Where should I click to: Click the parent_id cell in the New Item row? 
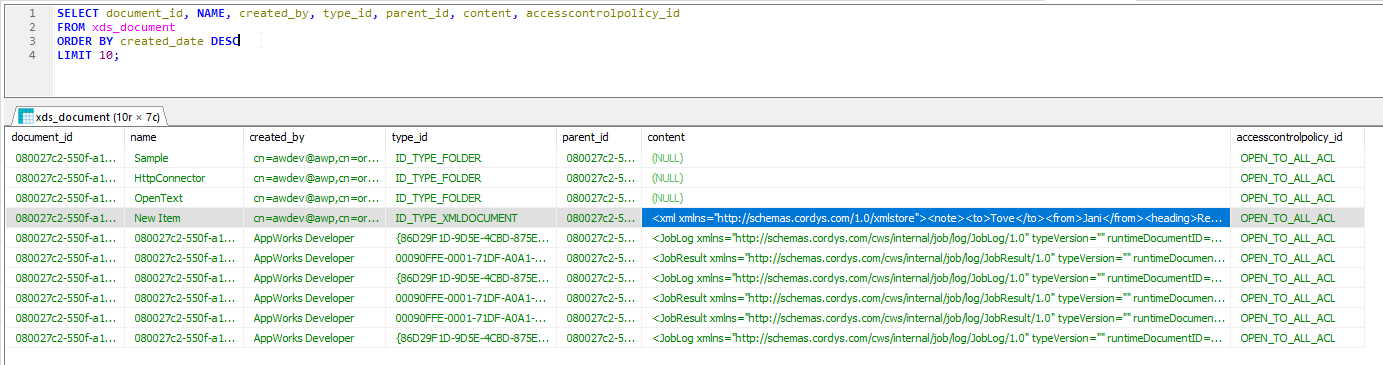pos(600,218)
